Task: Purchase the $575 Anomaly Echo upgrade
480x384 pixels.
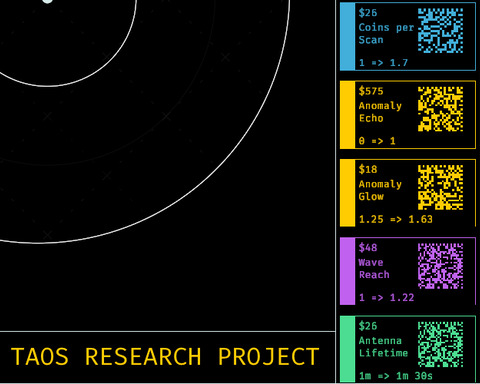Action: coord(408,115)
